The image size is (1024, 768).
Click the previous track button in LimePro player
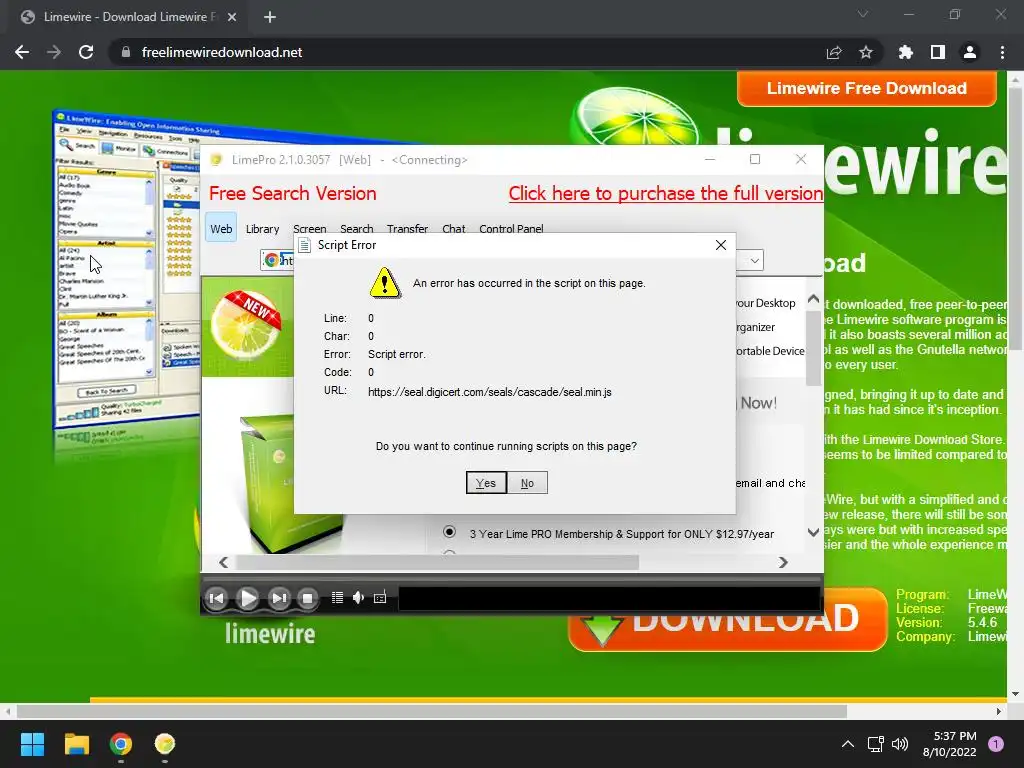[x=216, y=598]
